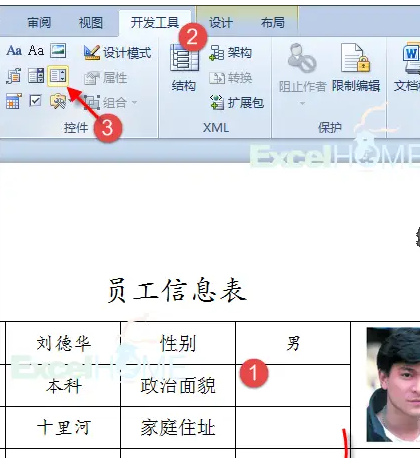420x458 pixels.
Task: Switch to the Review (审阅) tab
Action: point(39,23)
